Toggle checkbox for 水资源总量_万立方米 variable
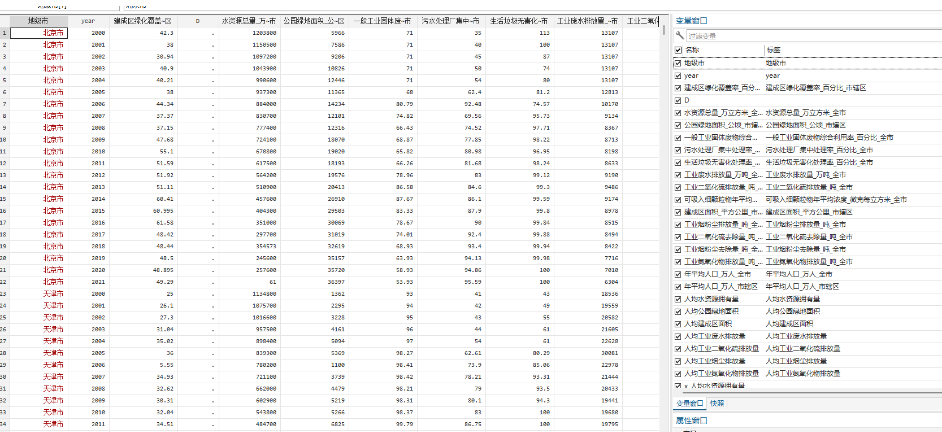The width and height of the screenshot is (942, 432). pos(678,112)
